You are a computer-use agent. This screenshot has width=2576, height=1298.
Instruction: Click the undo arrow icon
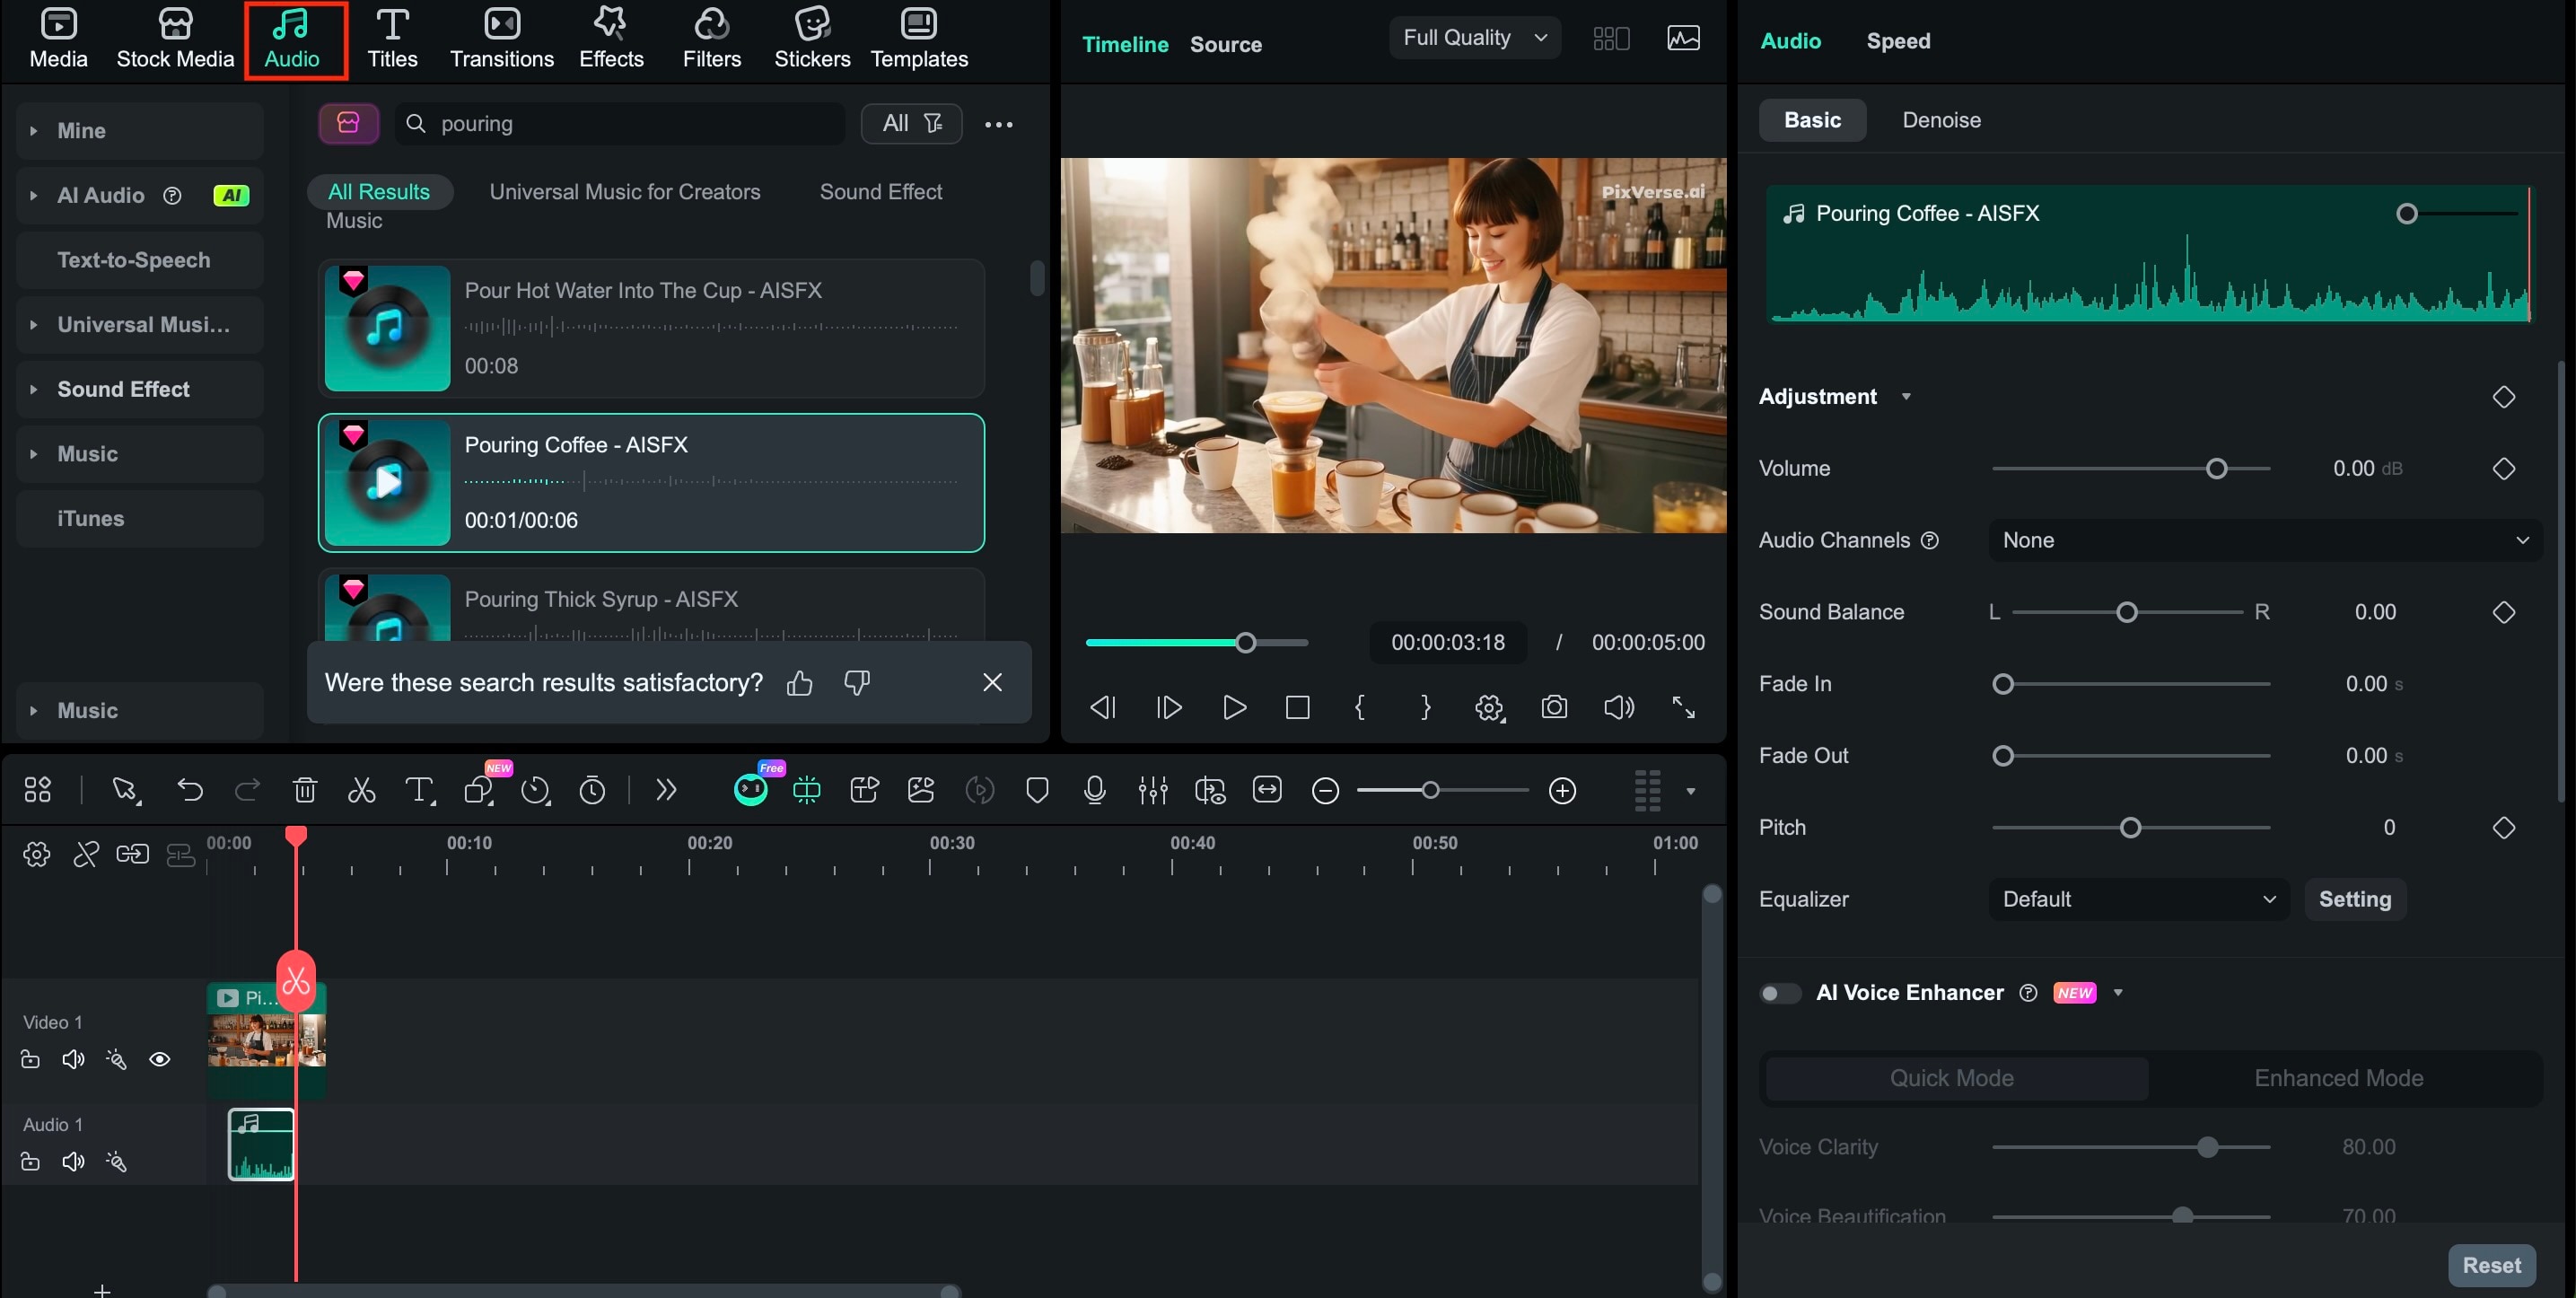click(x=190, y=790)
